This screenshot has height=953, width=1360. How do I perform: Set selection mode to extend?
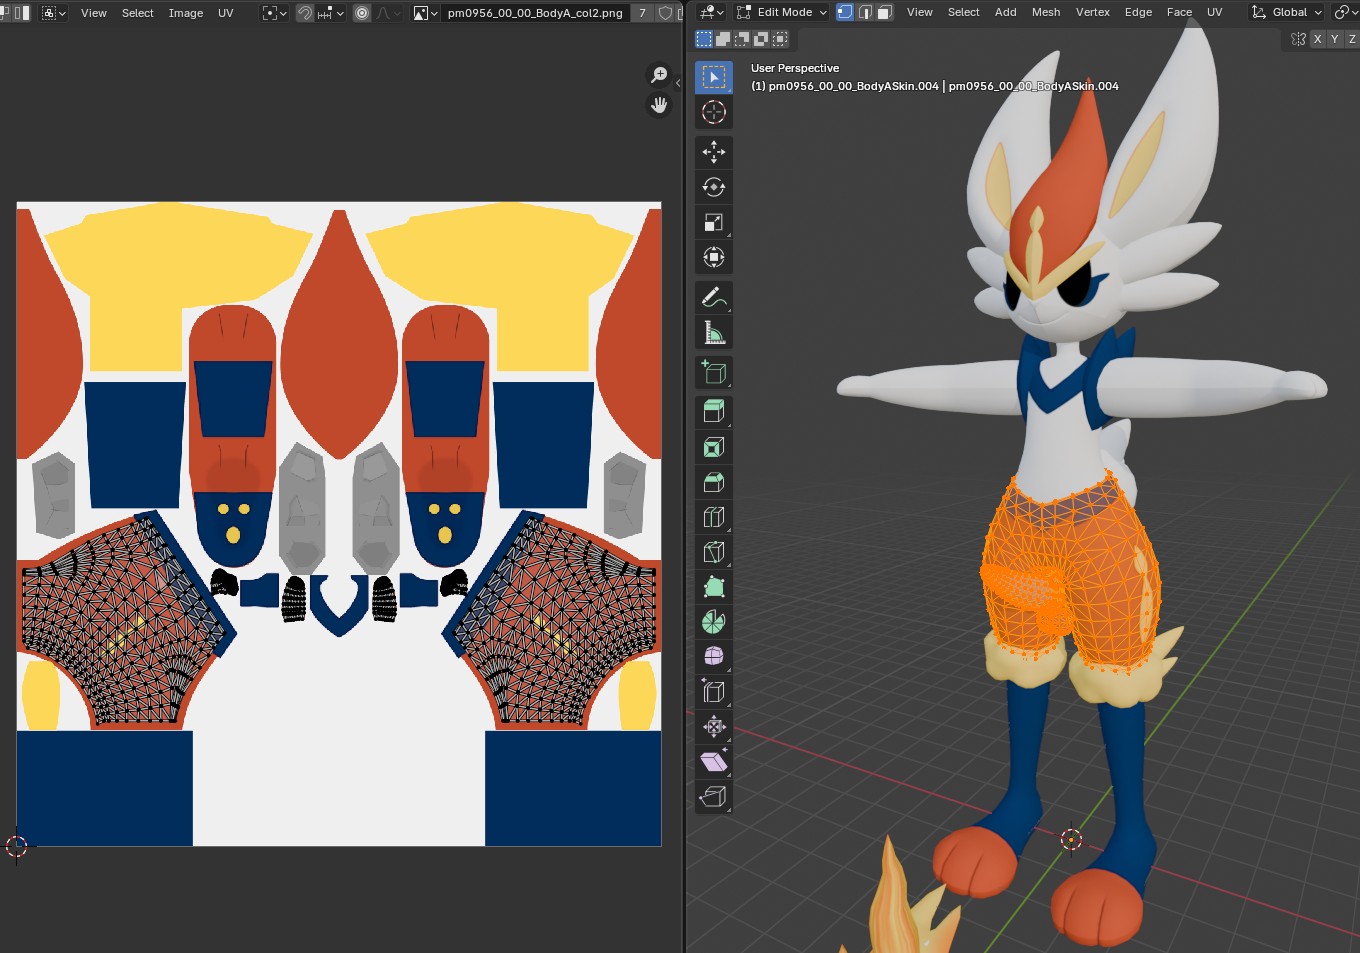tap(723, 39)
